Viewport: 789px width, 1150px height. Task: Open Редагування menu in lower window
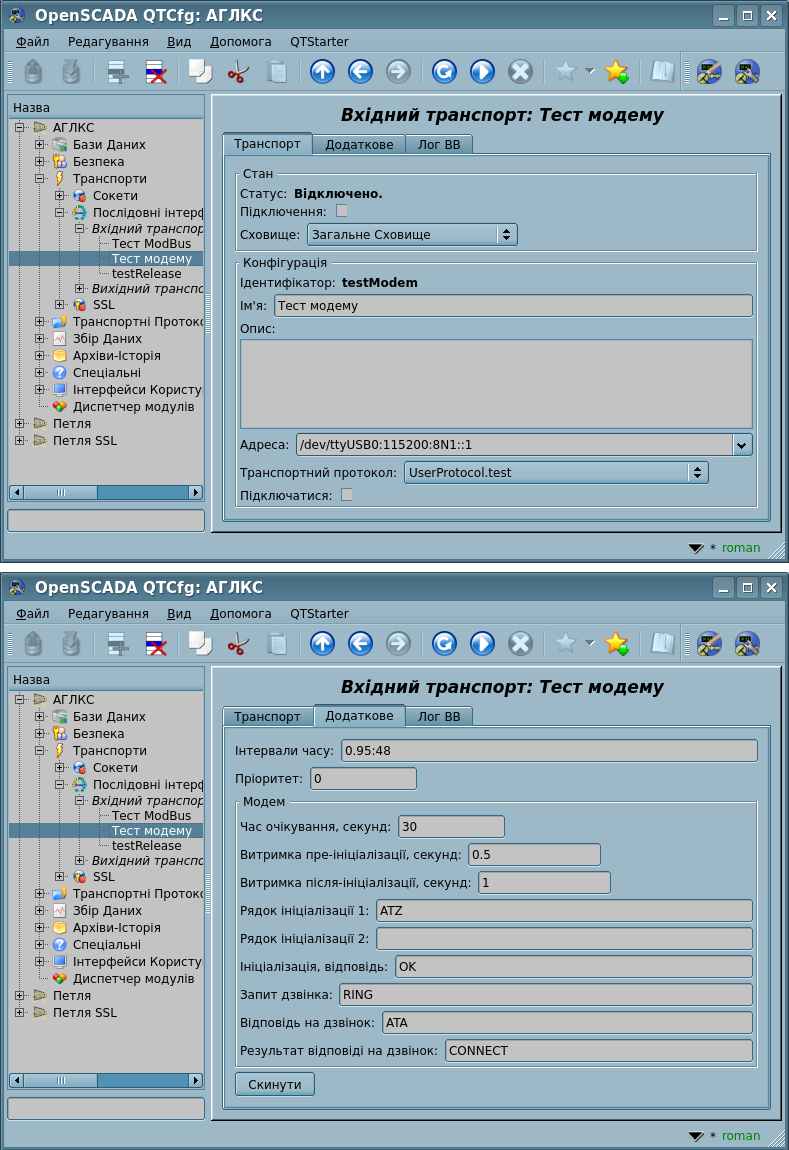(108, 613)
